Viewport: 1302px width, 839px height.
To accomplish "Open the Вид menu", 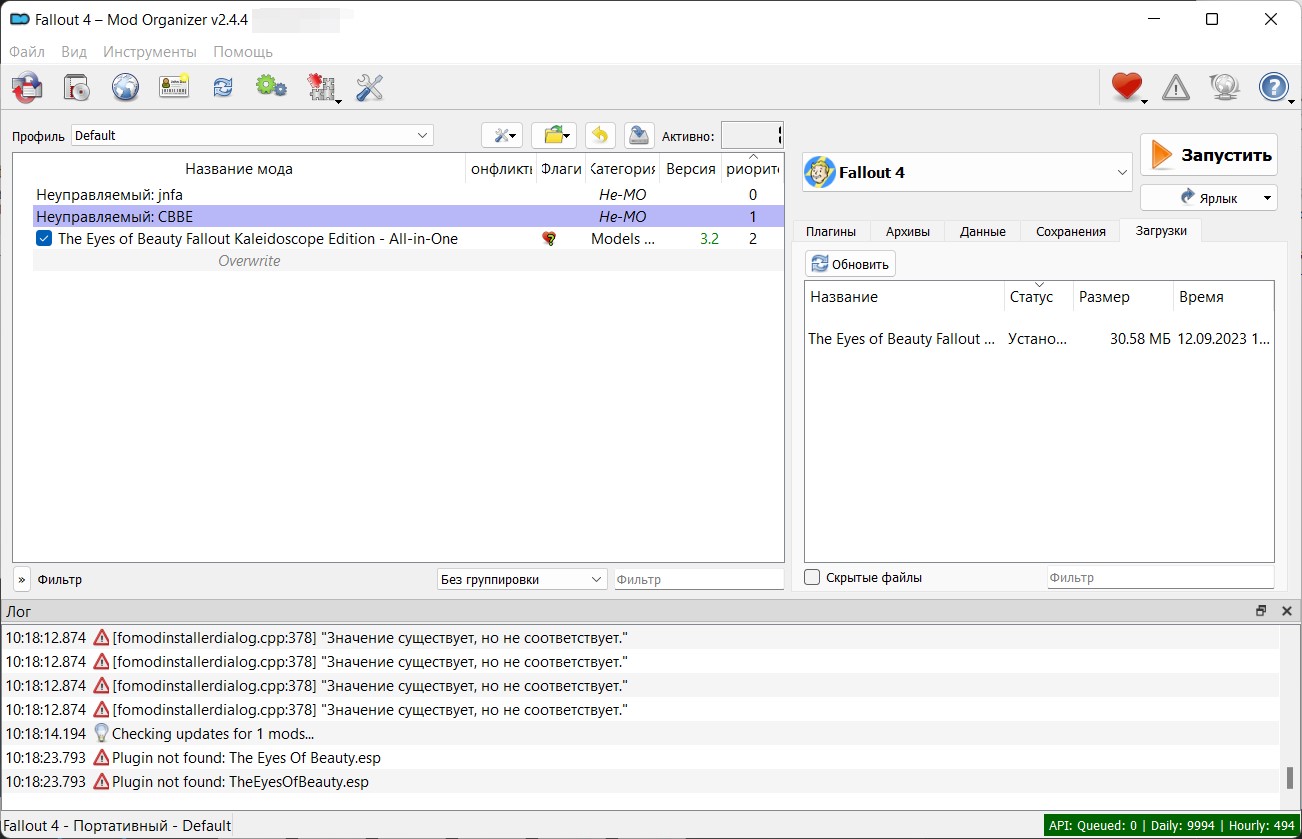I will (74, 51).
